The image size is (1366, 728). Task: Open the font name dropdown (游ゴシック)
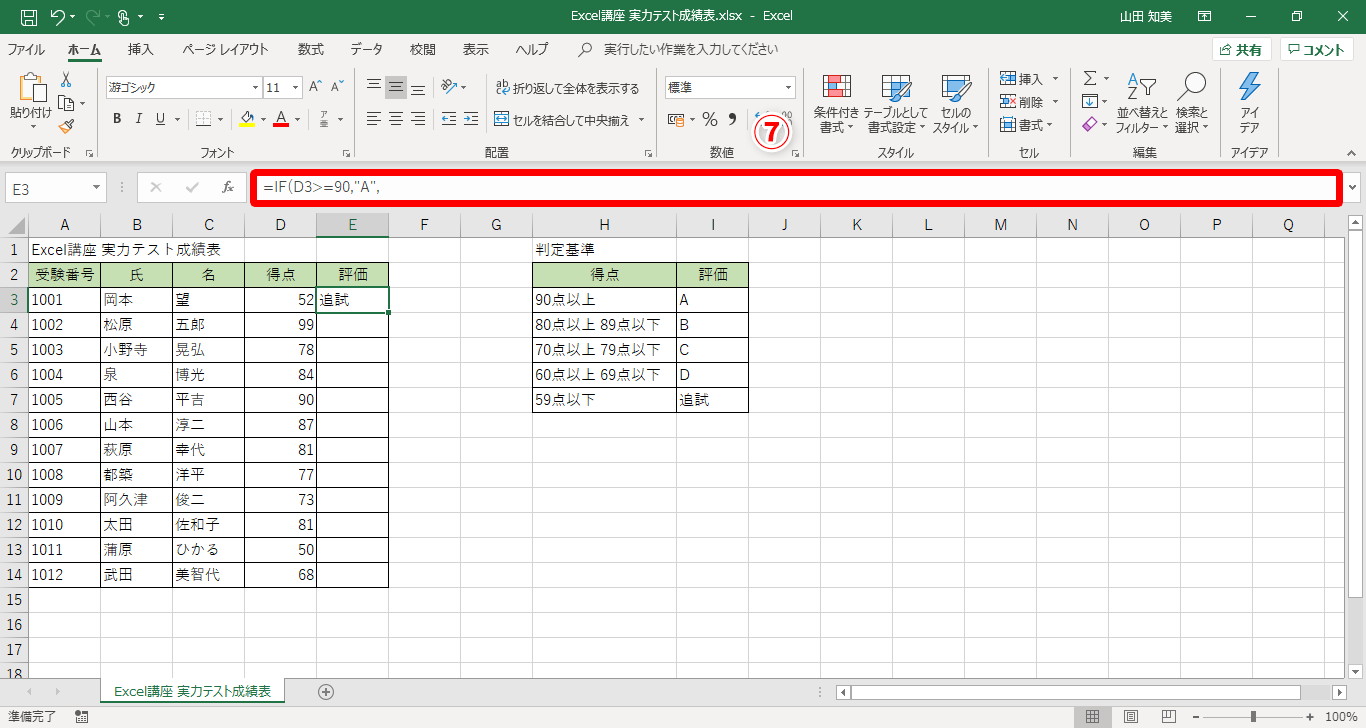coord(254,87)
